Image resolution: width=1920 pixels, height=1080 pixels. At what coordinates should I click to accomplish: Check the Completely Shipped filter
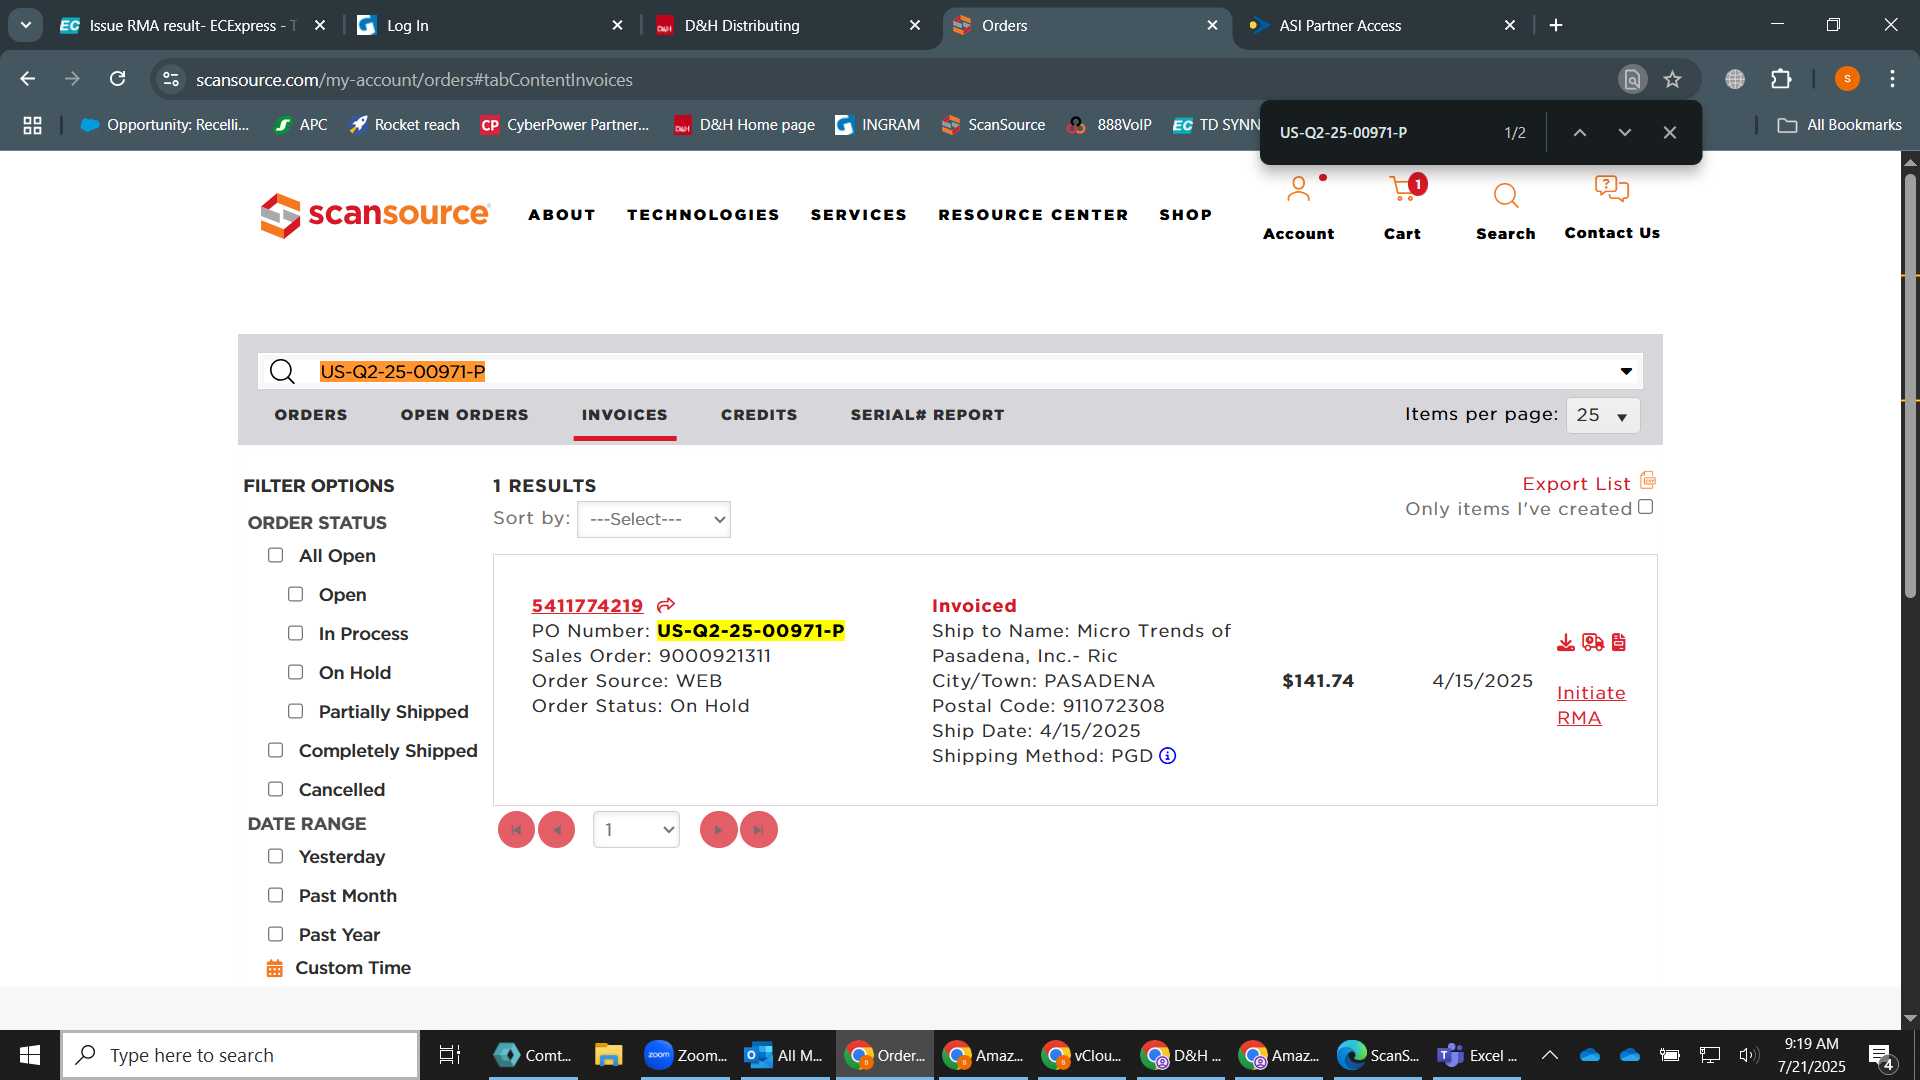pos(275,750)
